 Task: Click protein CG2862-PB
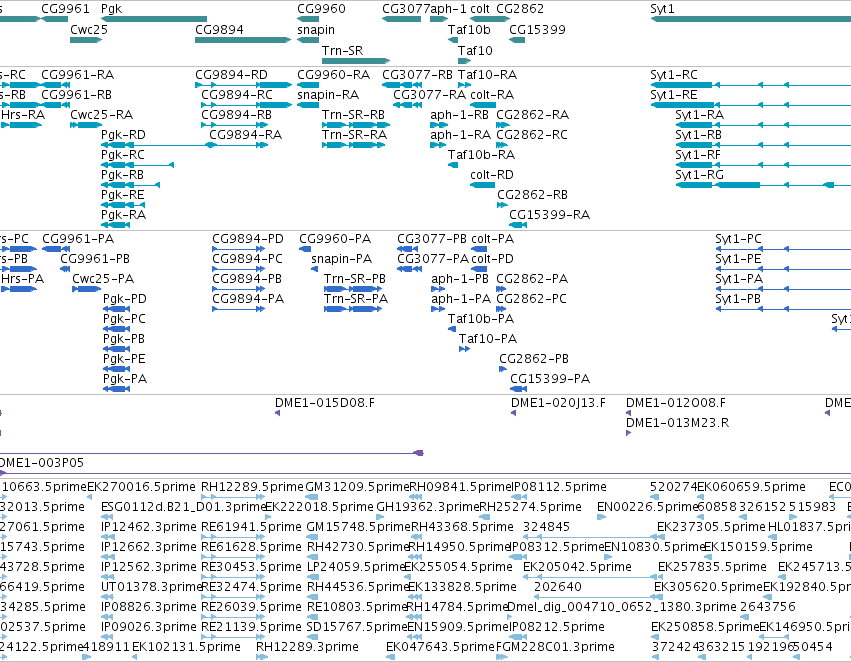(534, 359)
